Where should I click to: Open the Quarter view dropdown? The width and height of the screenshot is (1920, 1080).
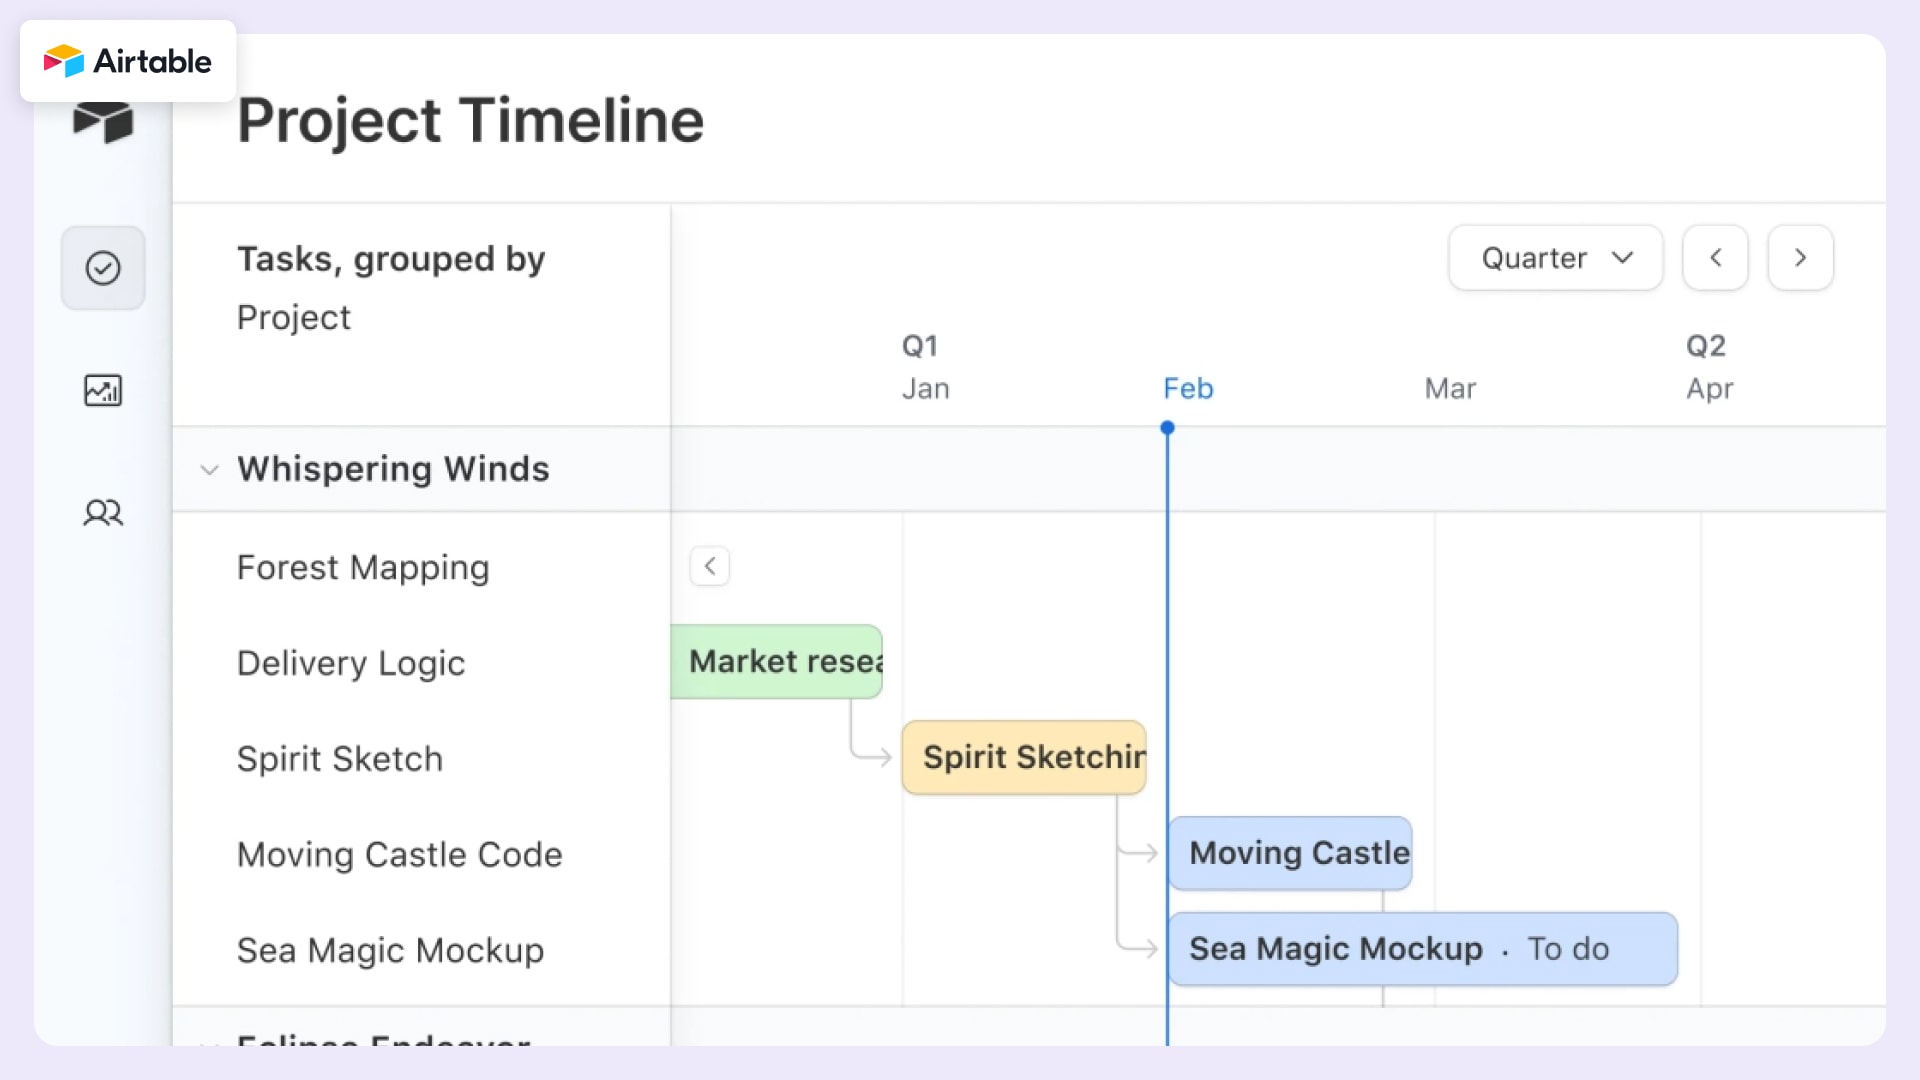1555,257
